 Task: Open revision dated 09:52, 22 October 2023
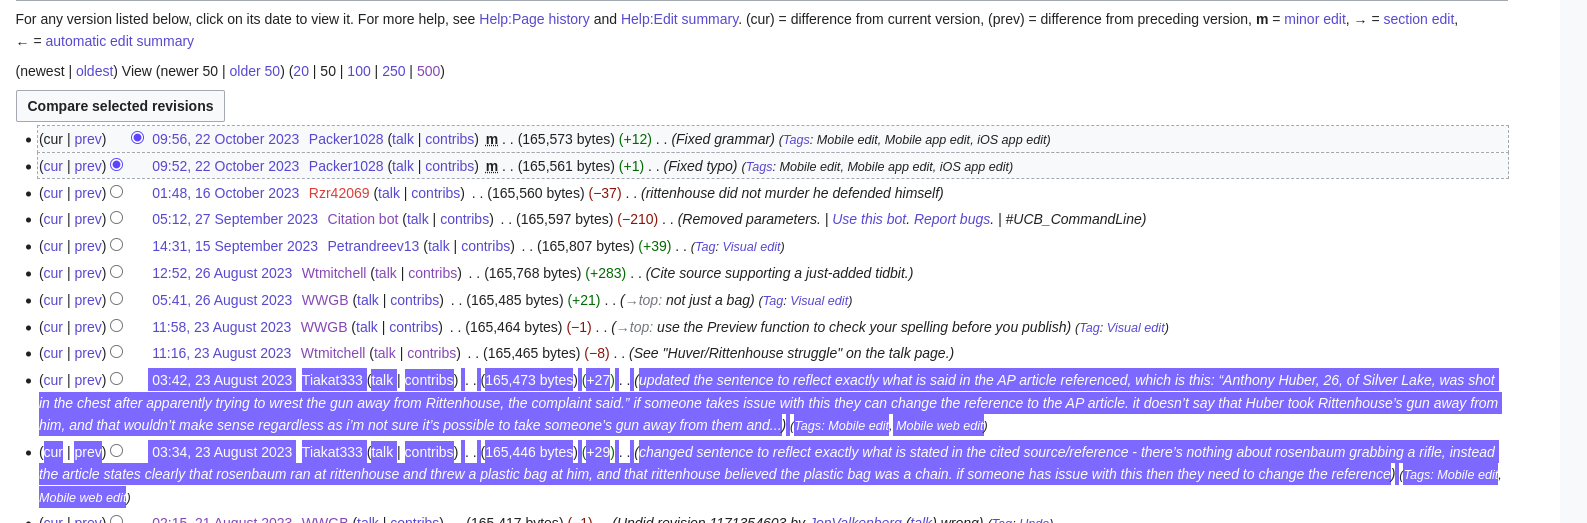[225, 166]
